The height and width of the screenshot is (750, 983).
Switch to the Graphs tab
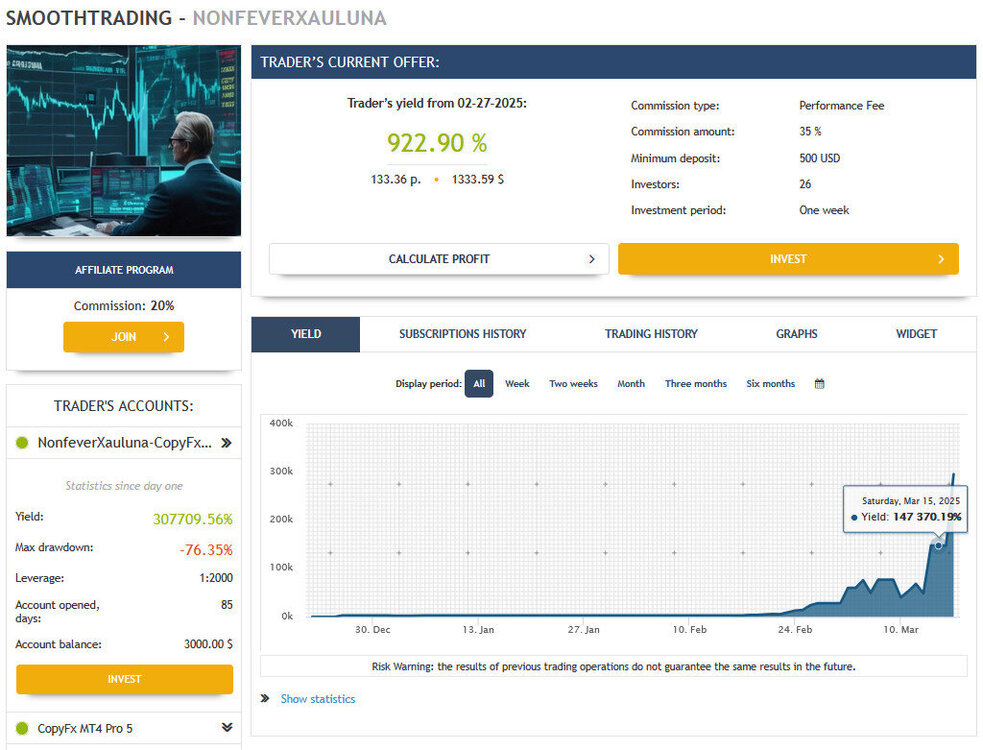(x=797, y=334)
